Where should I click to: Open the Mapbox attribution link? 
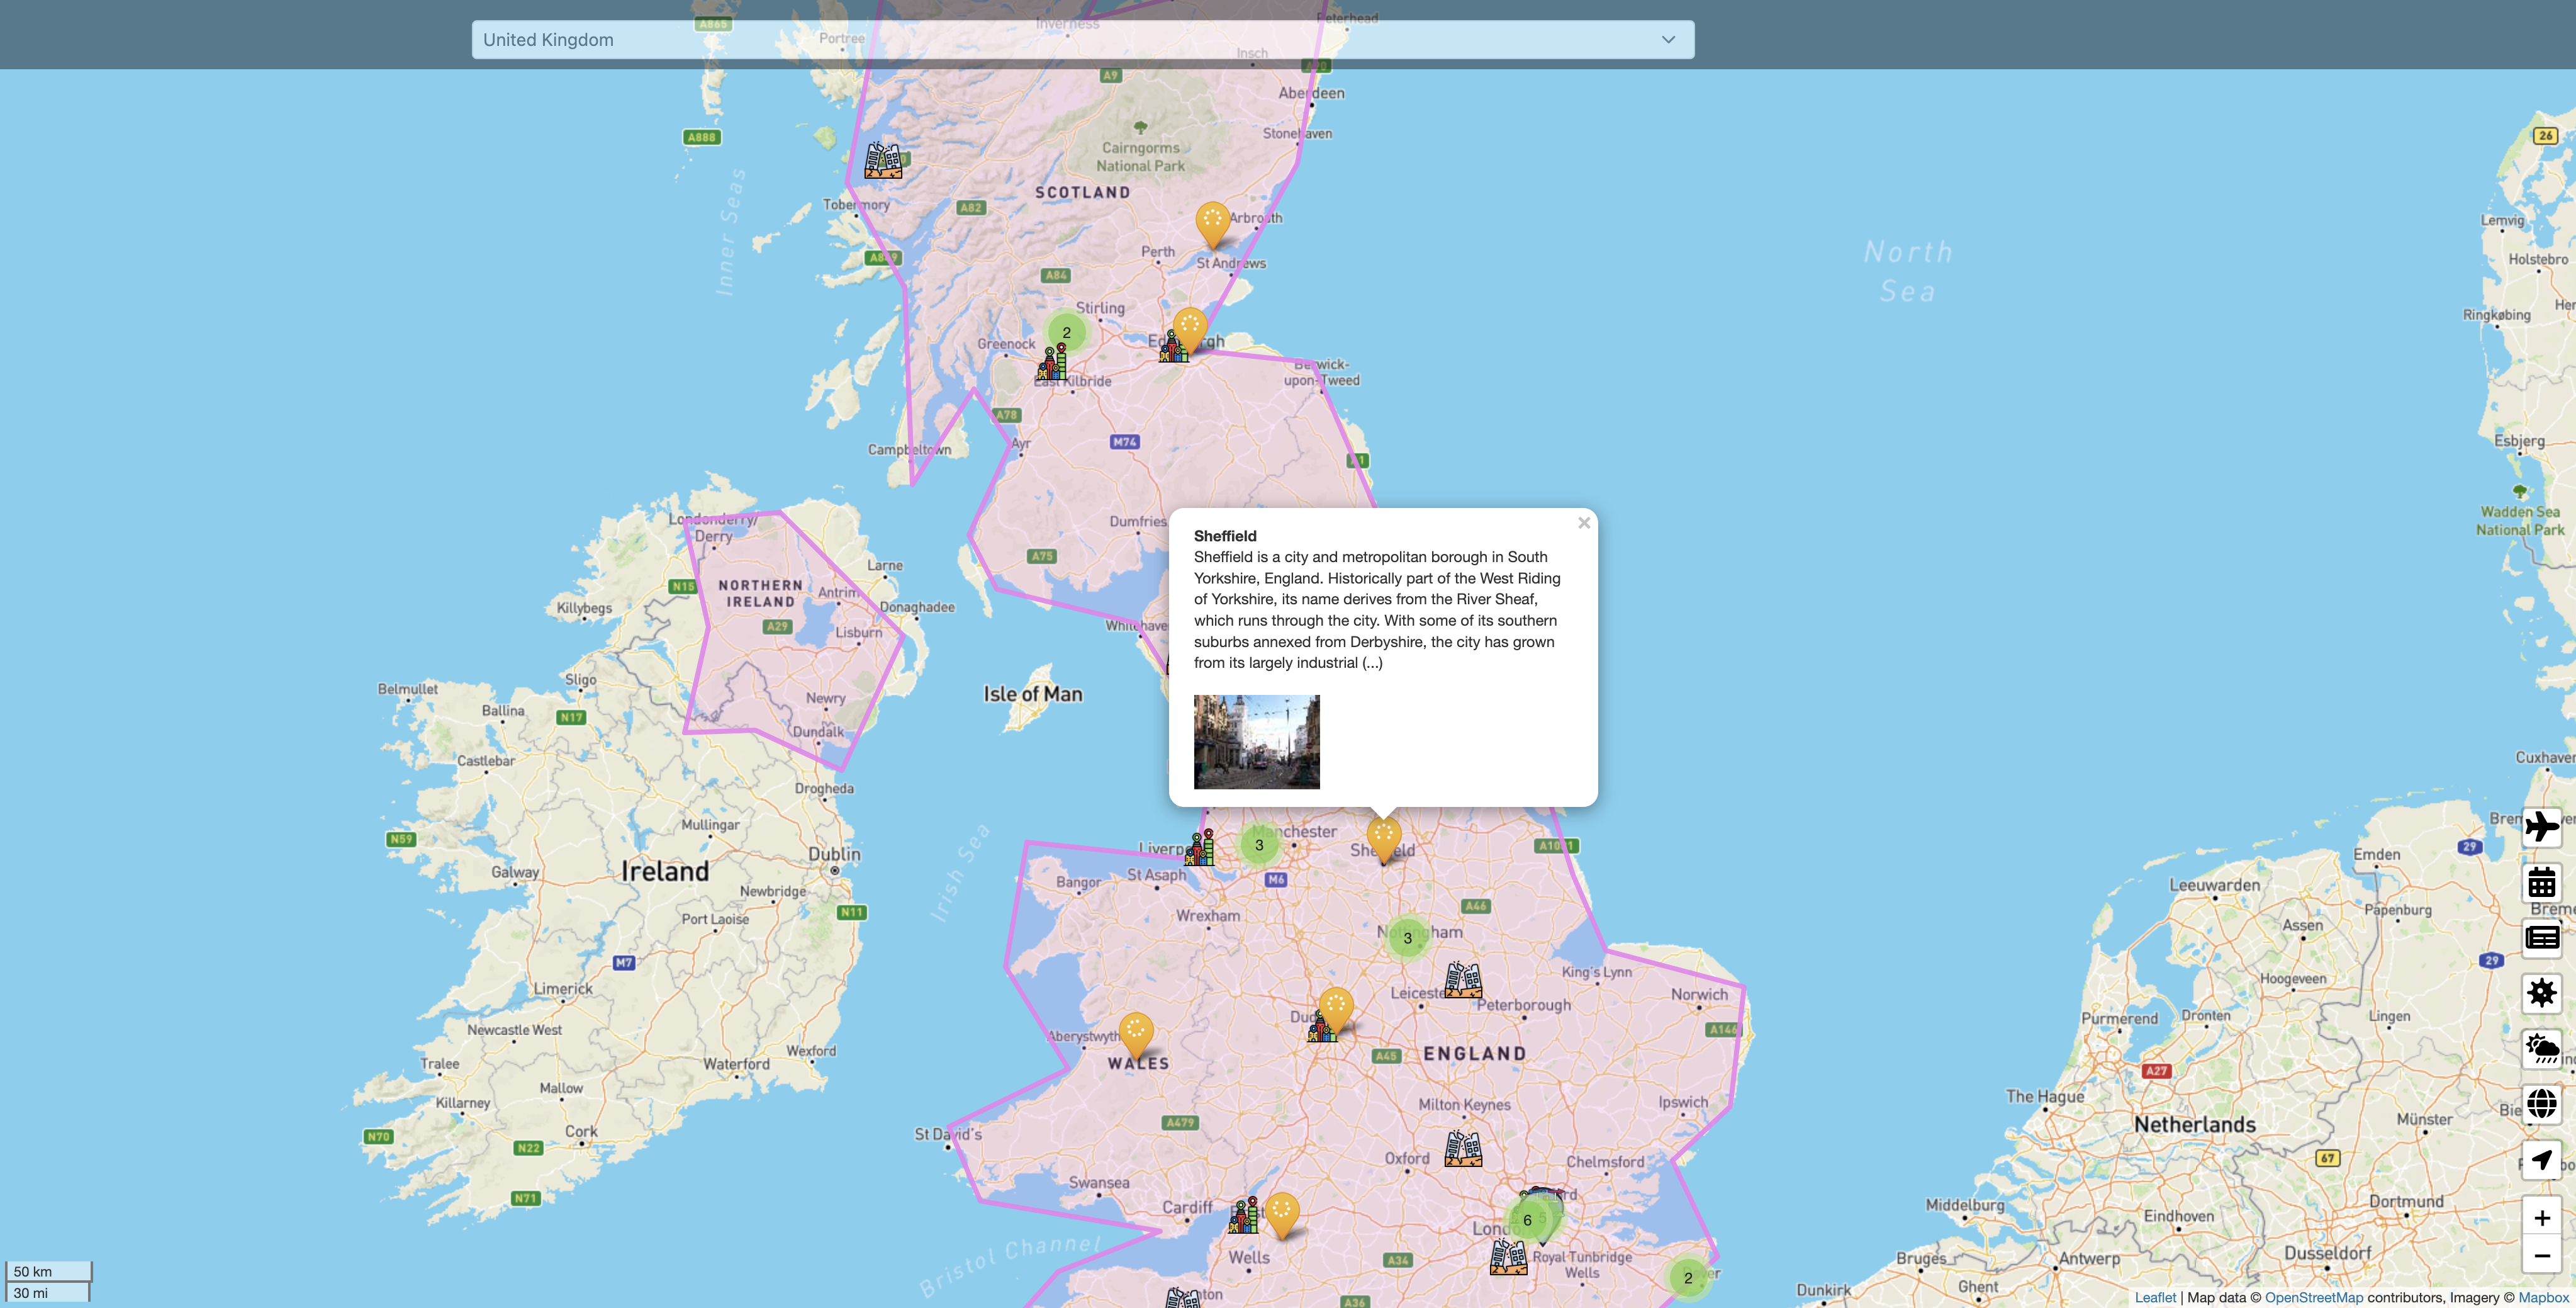click(2543, 1298)
